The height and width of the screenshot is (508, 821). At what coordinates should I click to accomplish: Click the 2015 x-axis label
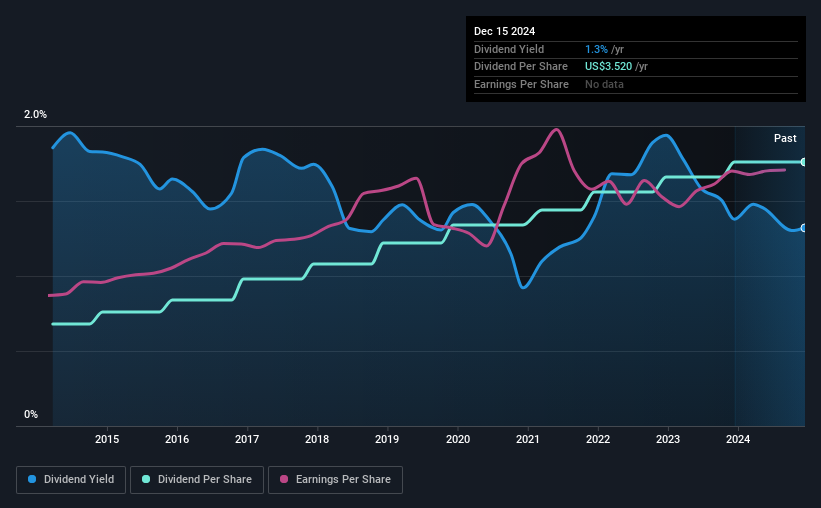(107, 439)
